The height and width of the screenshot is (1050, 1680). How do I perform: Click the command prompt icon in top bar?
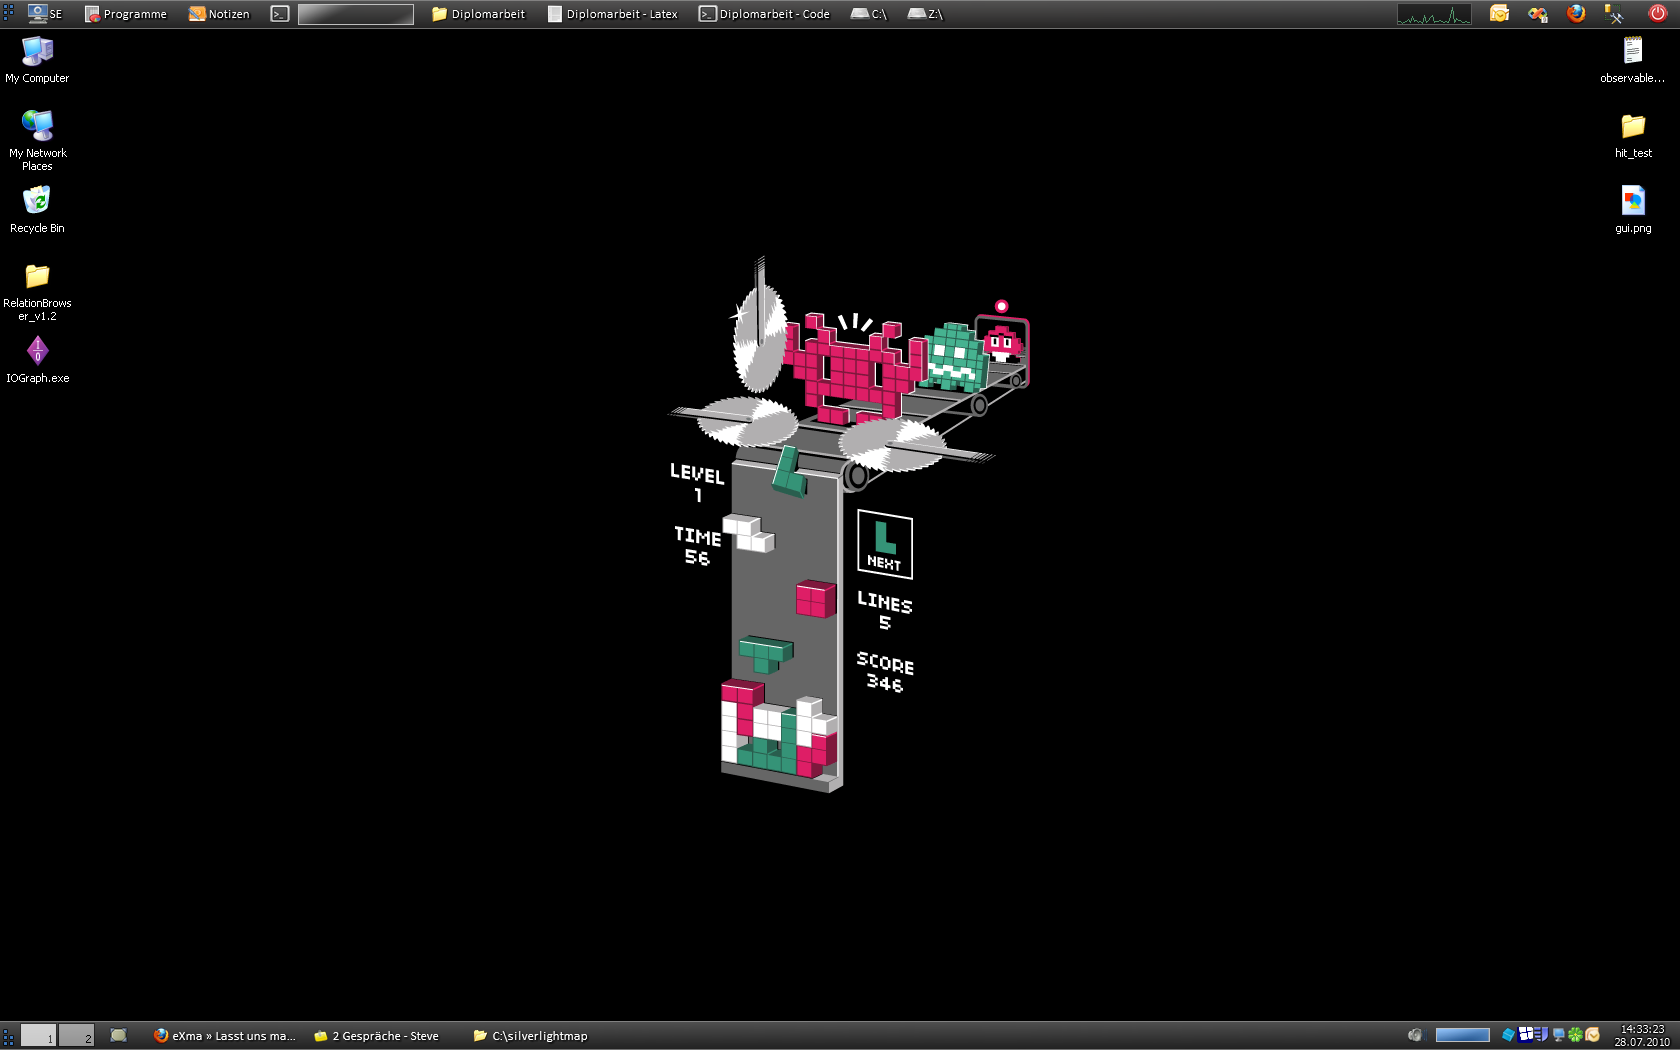coord(280,14)
